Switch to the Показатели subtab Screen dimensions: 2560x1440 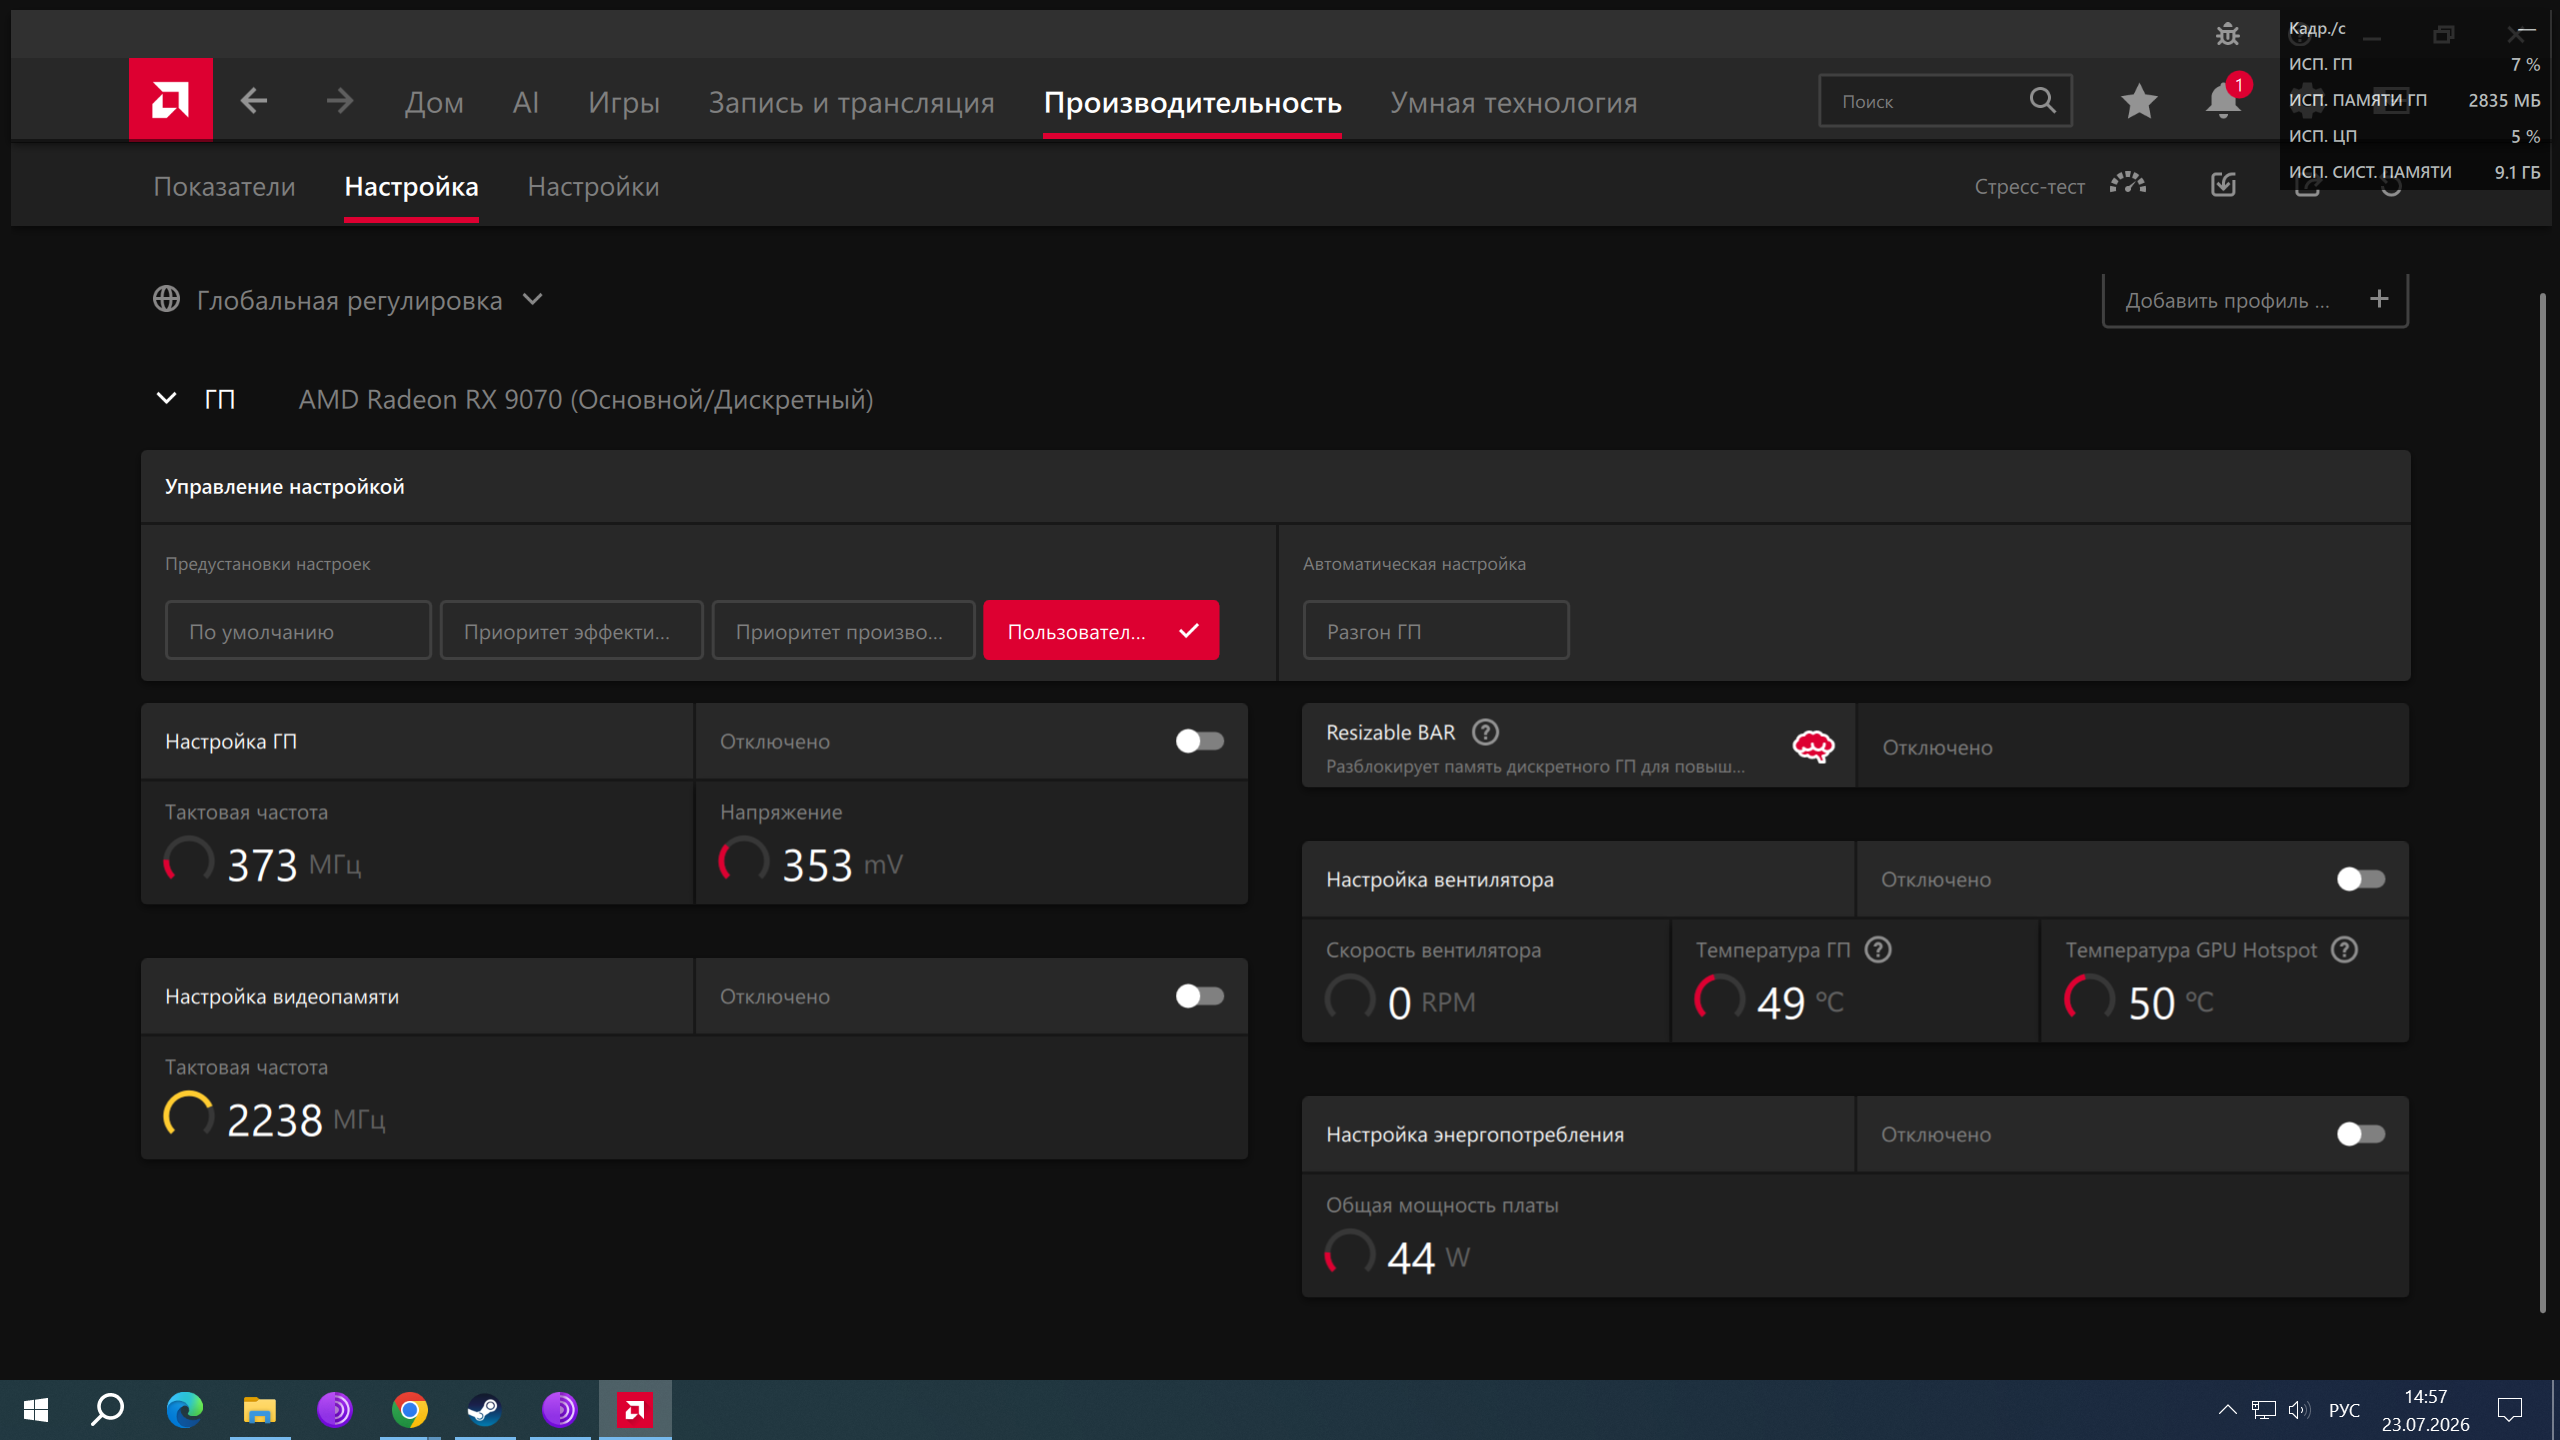point(224,186)
